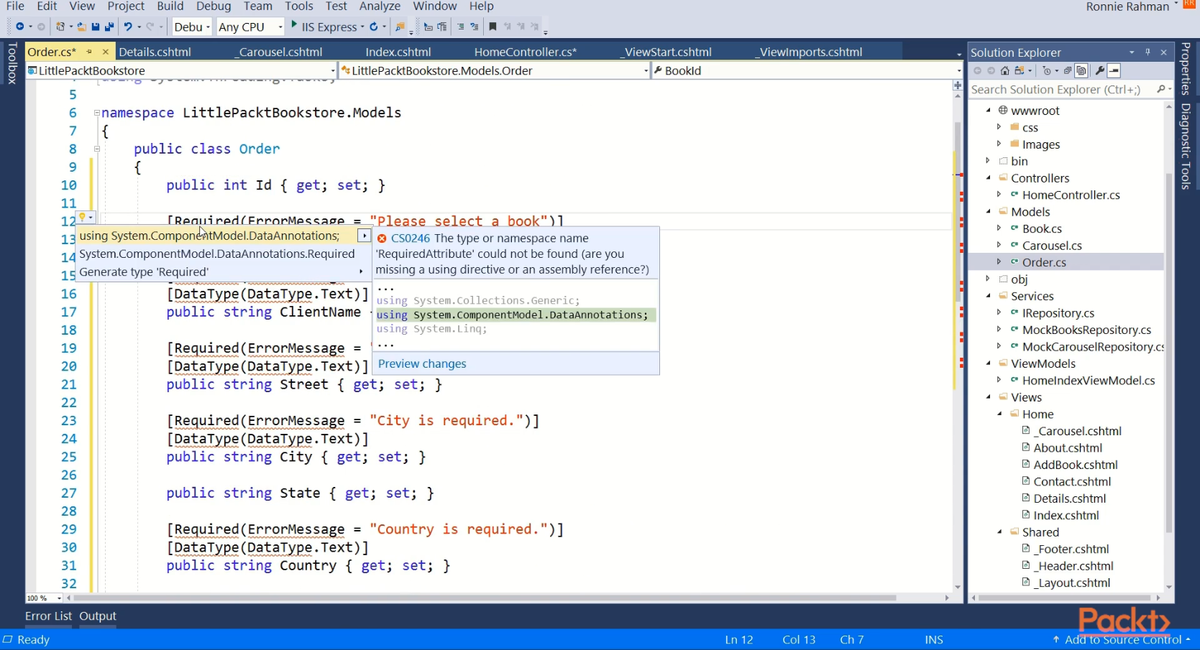Open the Diagnostic Tools side tab

pos(1186,145)
